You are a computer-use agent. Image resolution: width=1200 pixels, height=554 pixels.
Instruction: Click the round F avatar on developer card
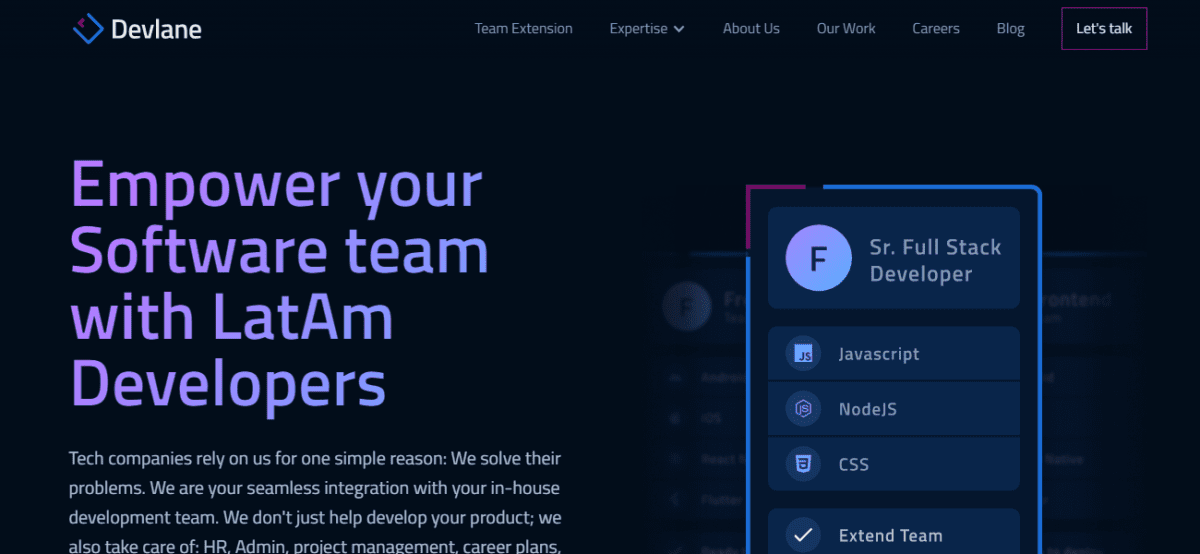tap(817, 258)
